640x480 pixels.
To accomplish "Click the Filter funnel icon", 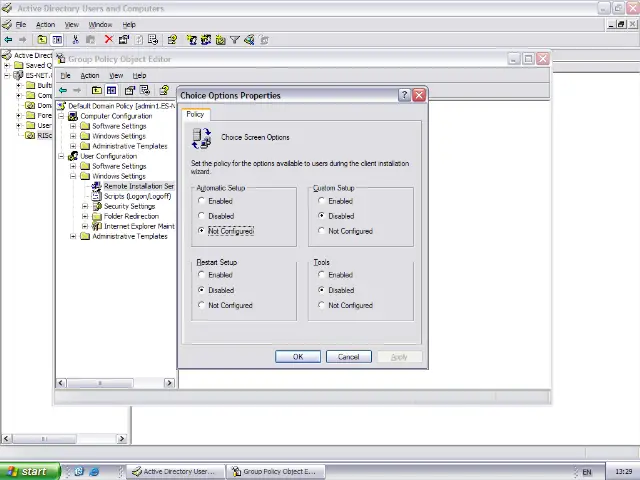I will 235,40.
